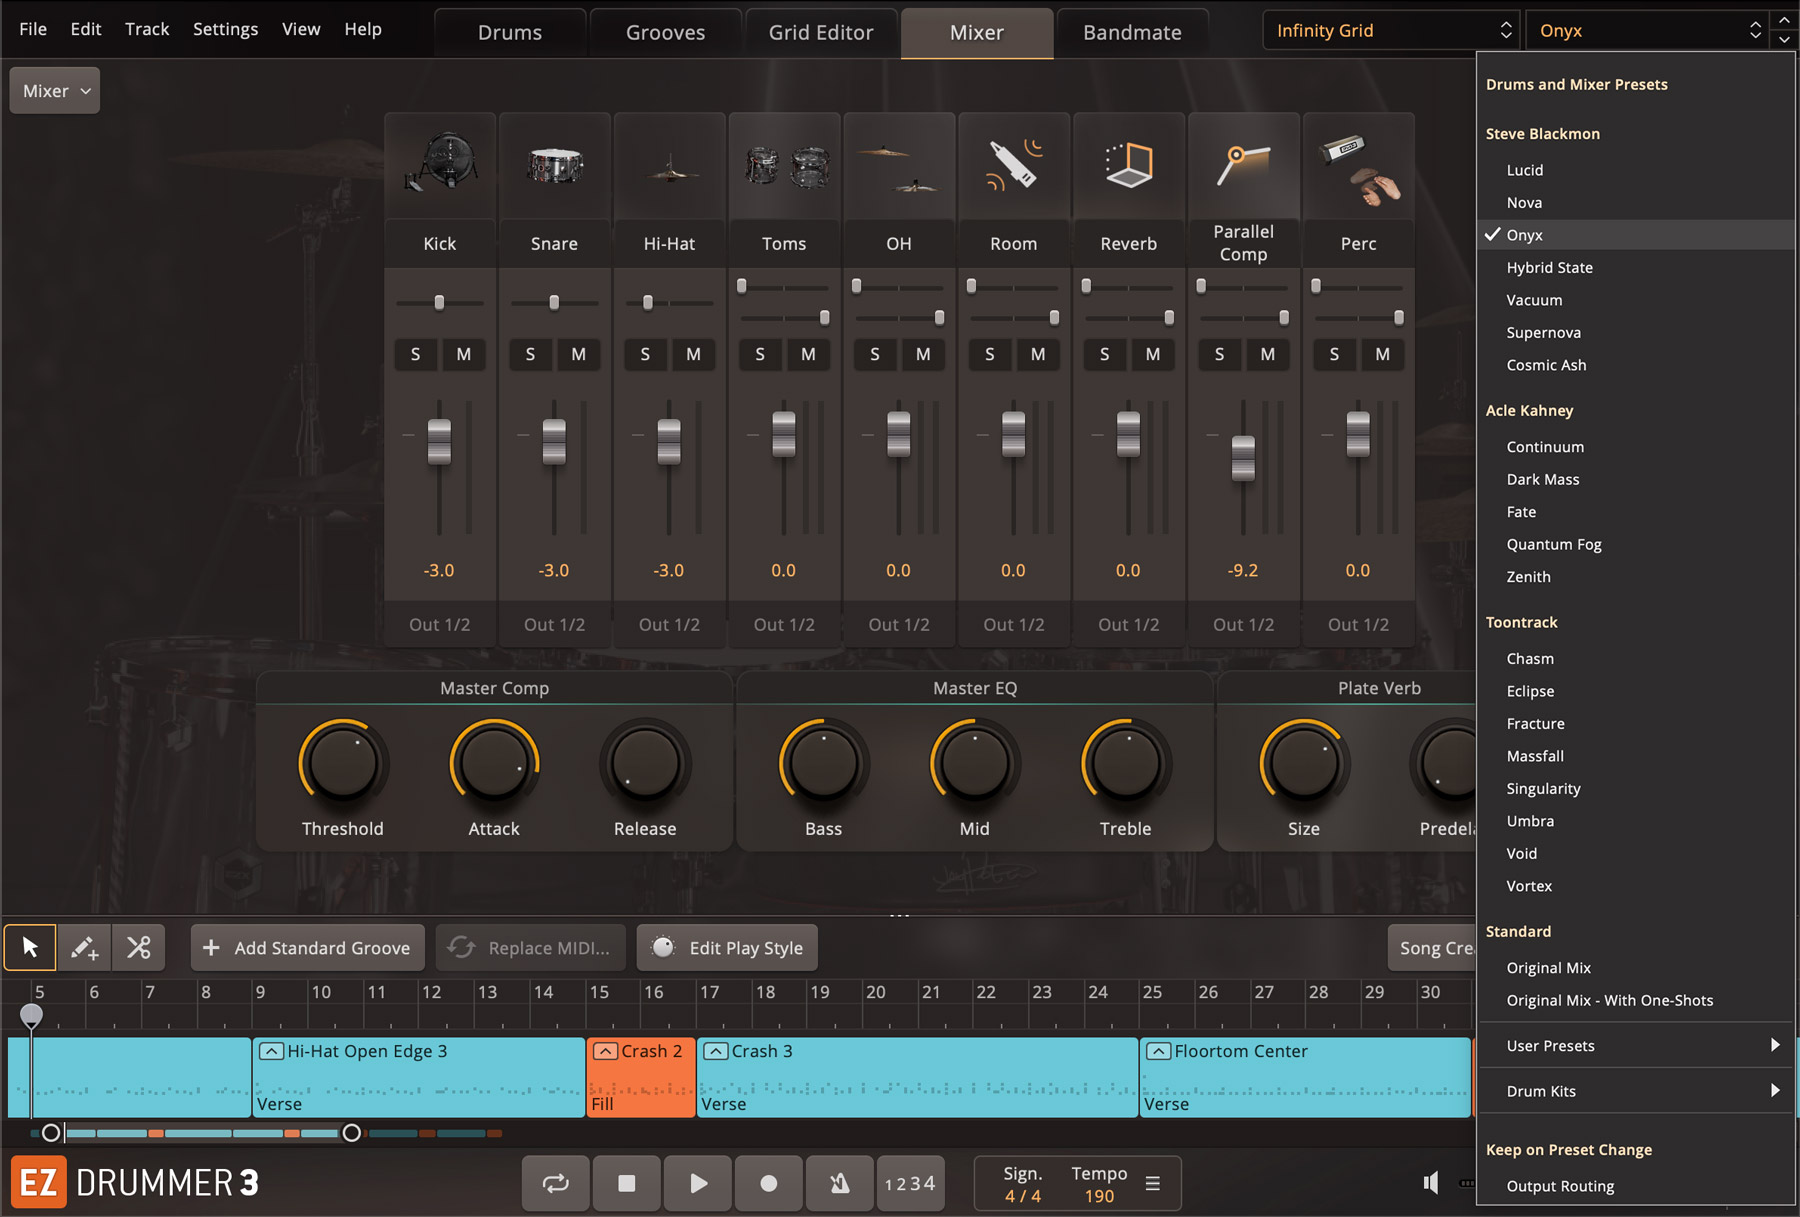The width and height of the screenshot is (1800, 1217).
Task: Select the pencil draw tool
Action: (x=84, y=947)
